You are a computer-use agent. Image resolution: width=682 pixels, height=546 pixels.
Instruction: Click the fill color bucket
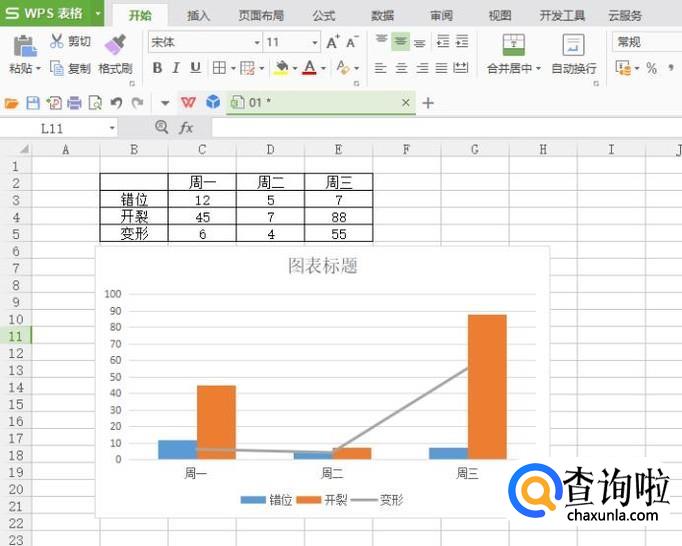coord(281,68)
